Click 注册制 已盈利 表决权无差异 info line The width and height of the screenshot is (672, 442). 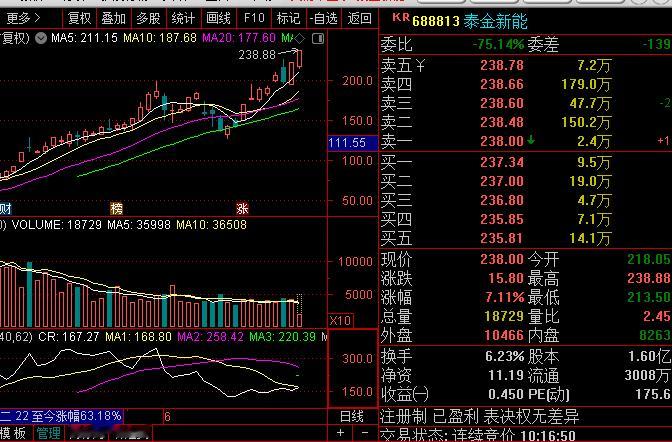[480, 416]
